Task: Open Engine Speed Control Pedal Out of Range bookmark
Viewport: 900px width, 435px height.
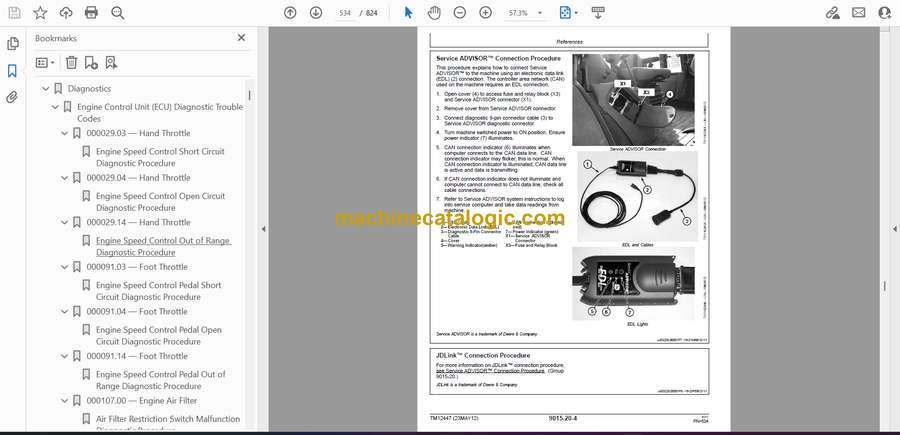Action: point(161,380)
